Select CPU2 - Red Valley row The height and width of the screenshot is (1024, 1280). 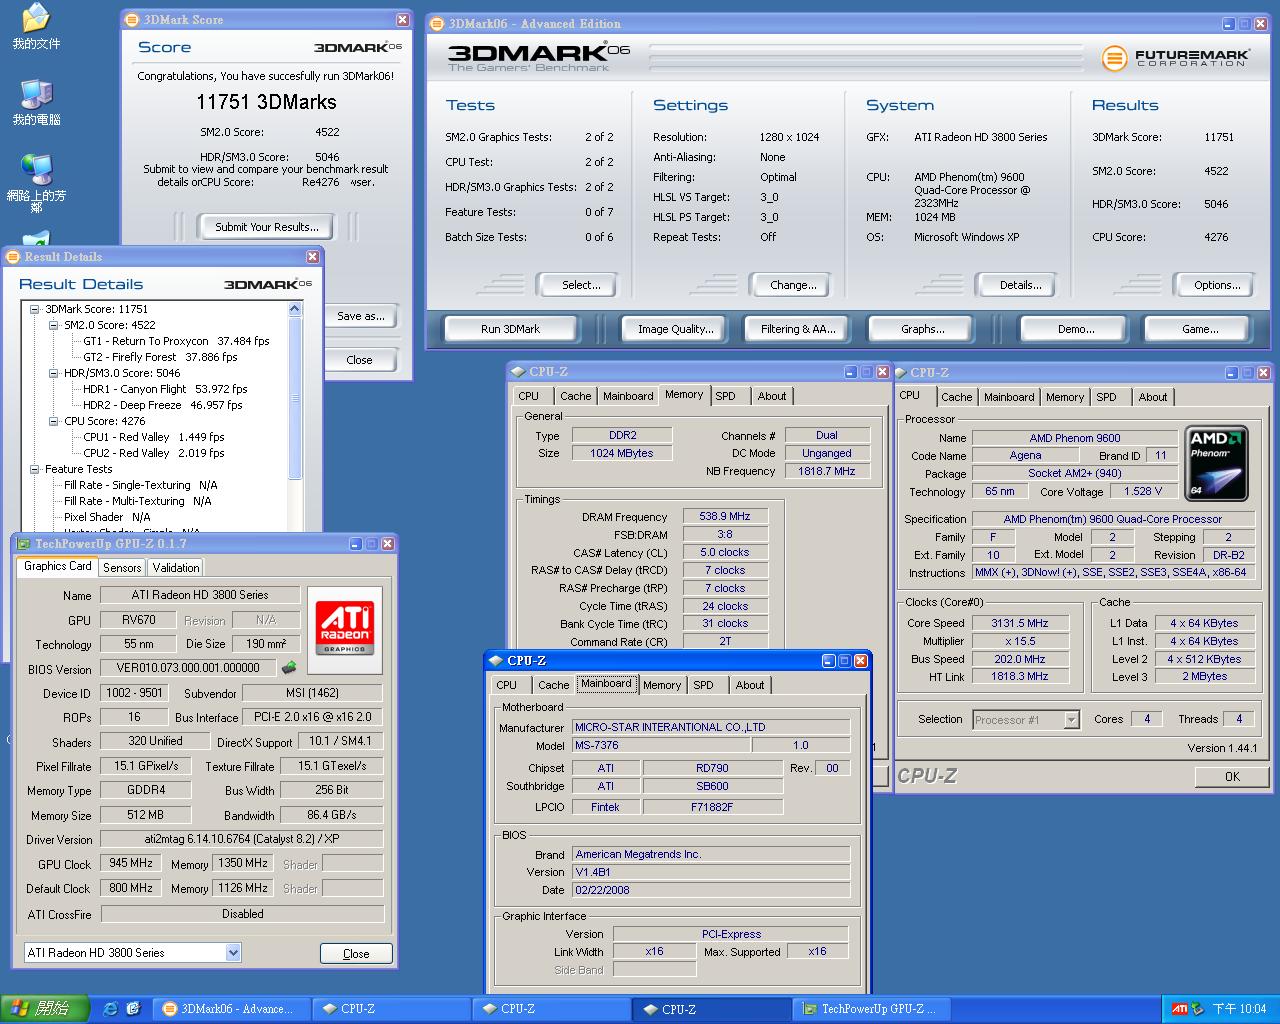[x=153, y=453]
